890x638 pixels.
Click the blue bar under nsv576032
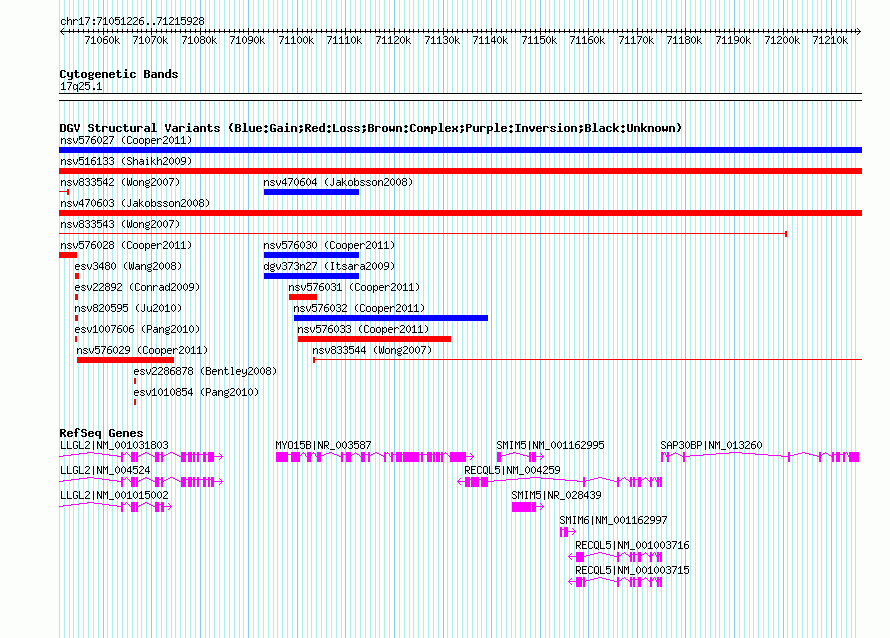click(391, 318)
